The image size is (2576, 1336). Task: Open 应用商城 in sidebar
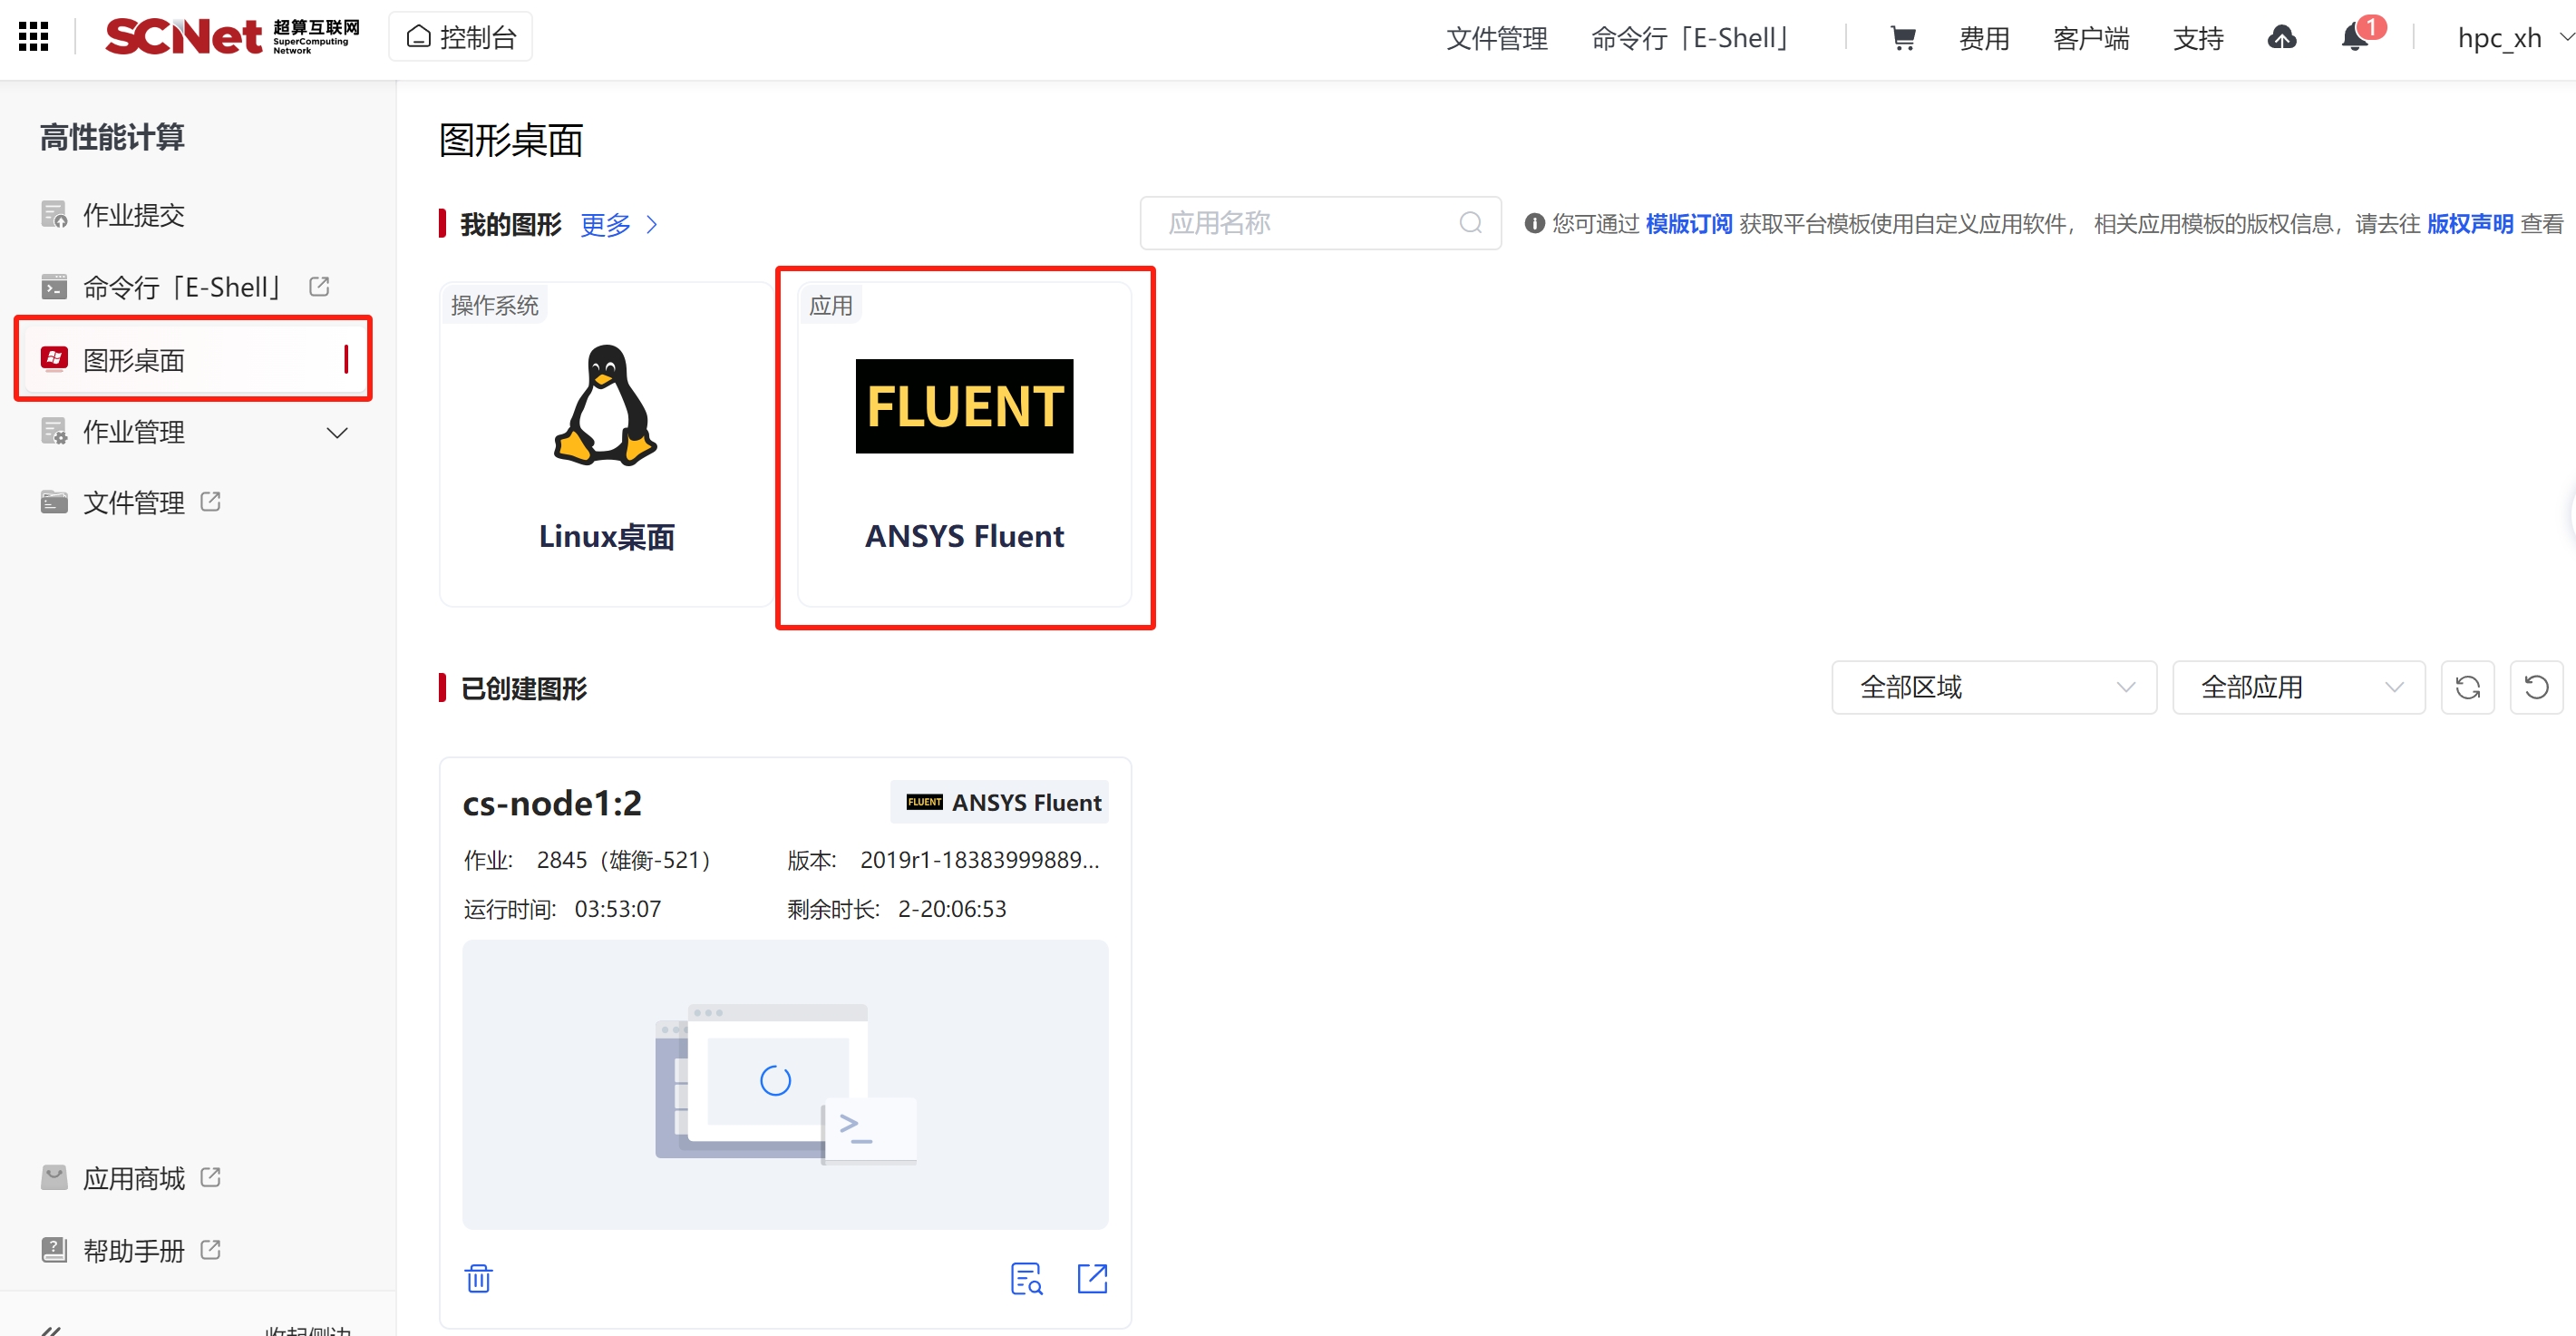(x=133, y=1178)
